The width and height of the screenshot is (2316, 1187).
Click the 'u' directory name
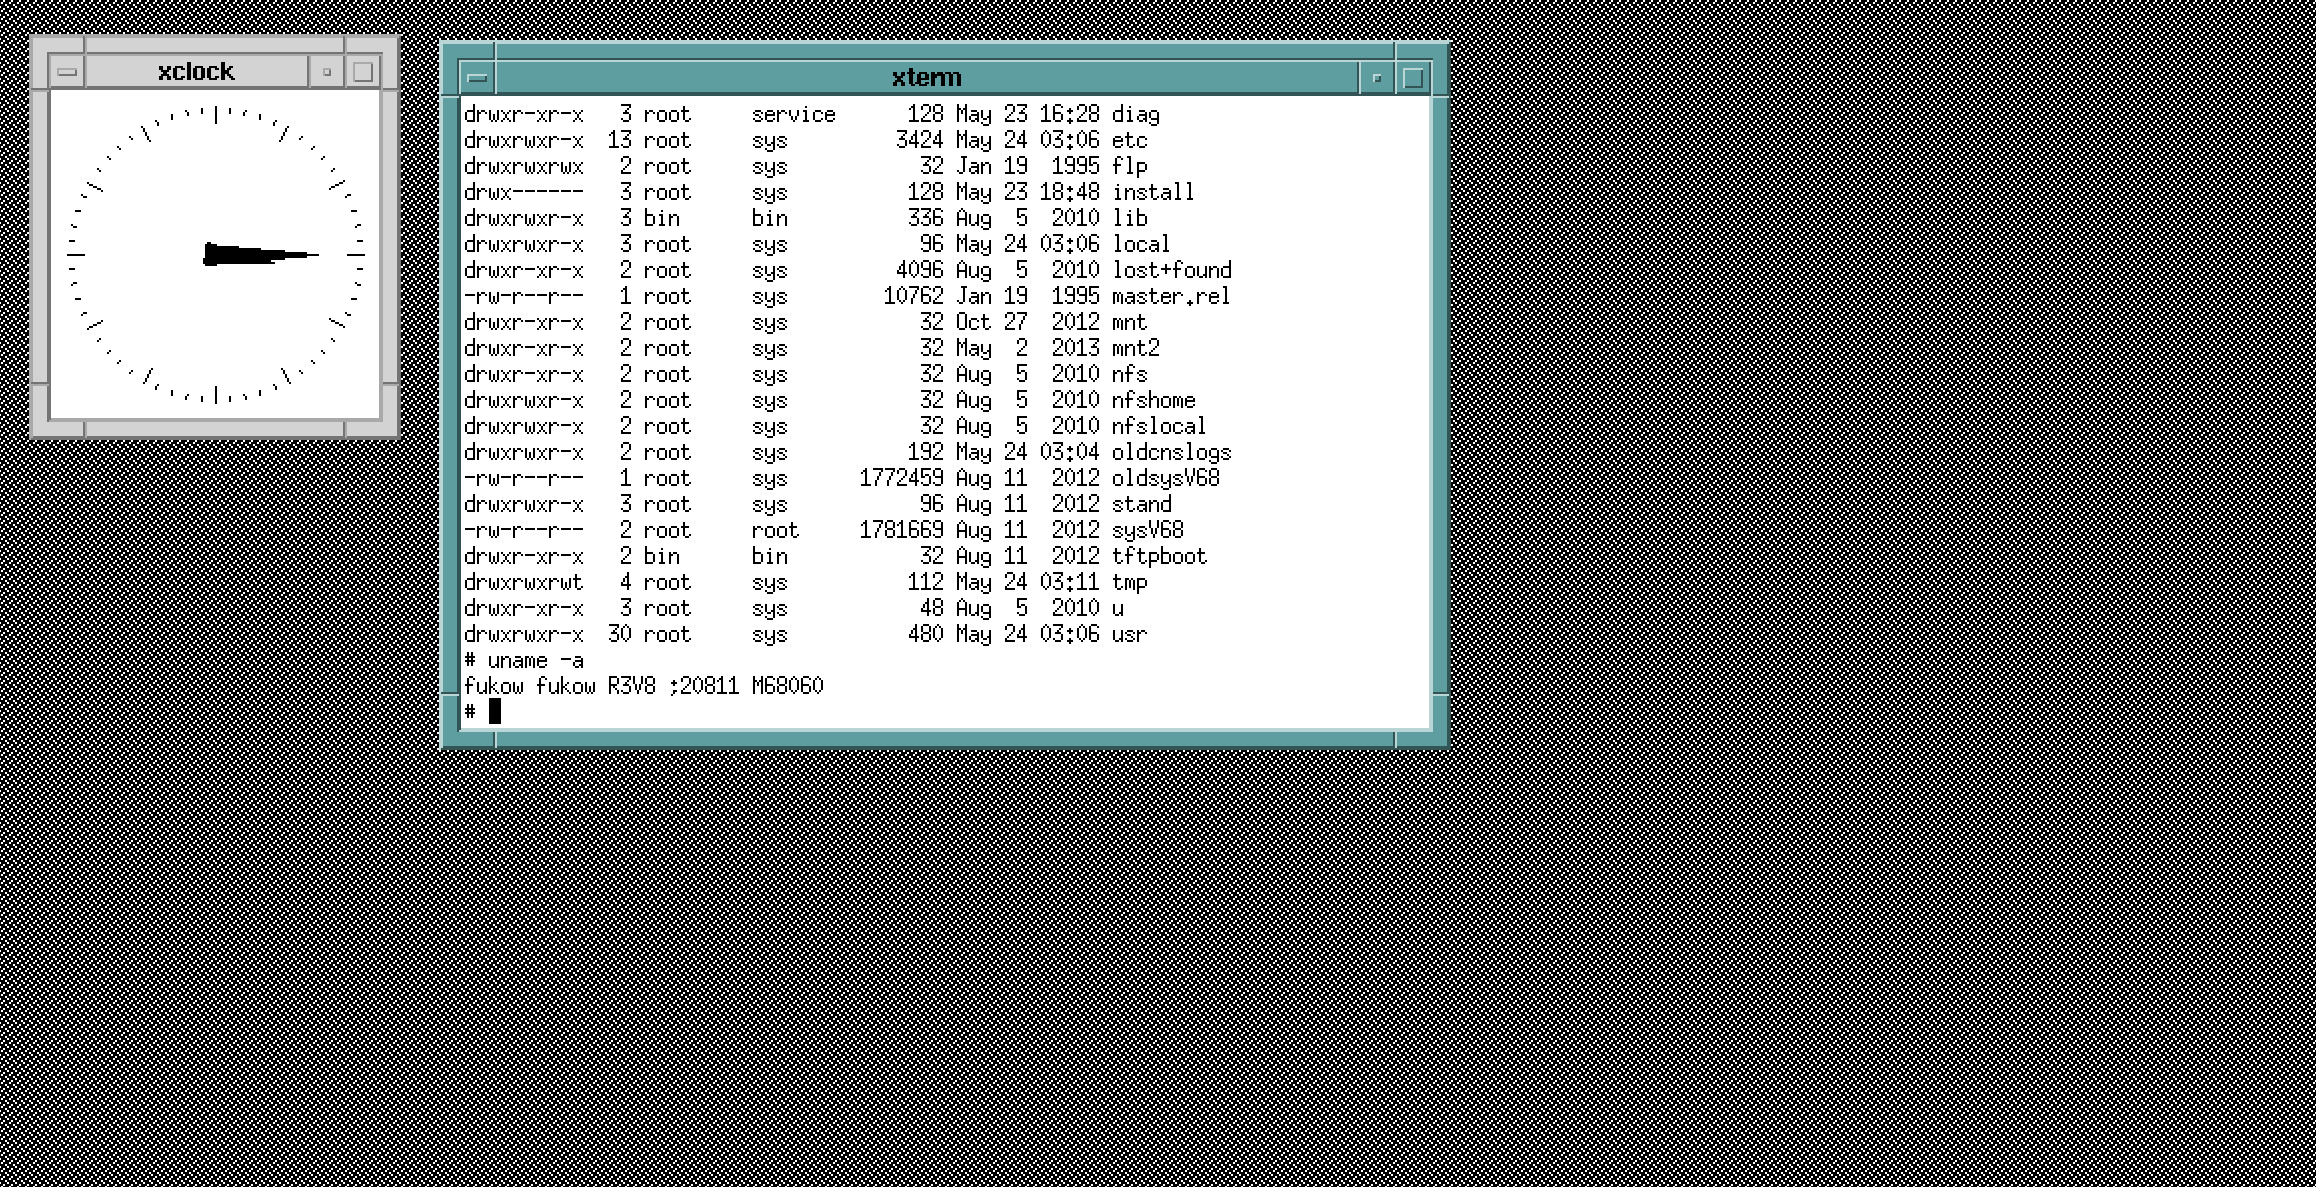pyautogui.click(x=1118, y=608)
